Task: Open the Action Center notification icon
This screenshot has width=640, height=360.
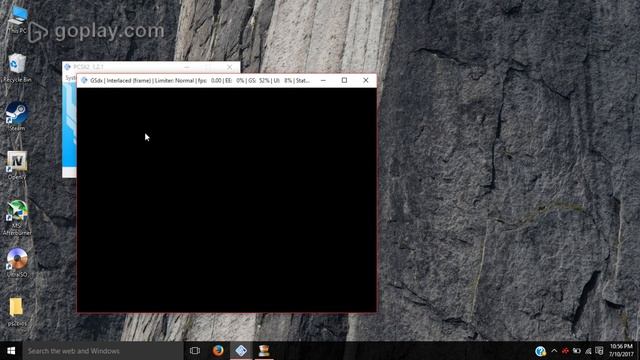Action: 599,351
